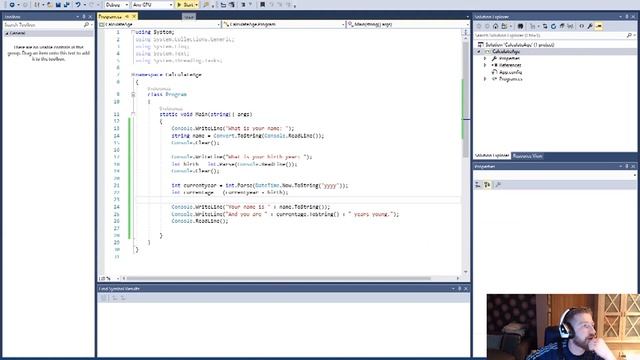Image resolution: width=640 pixels, height=360 pixels.
Task: Select App.config in Solution Explorer
Action: pyautogui.click(x=510, y=72)
